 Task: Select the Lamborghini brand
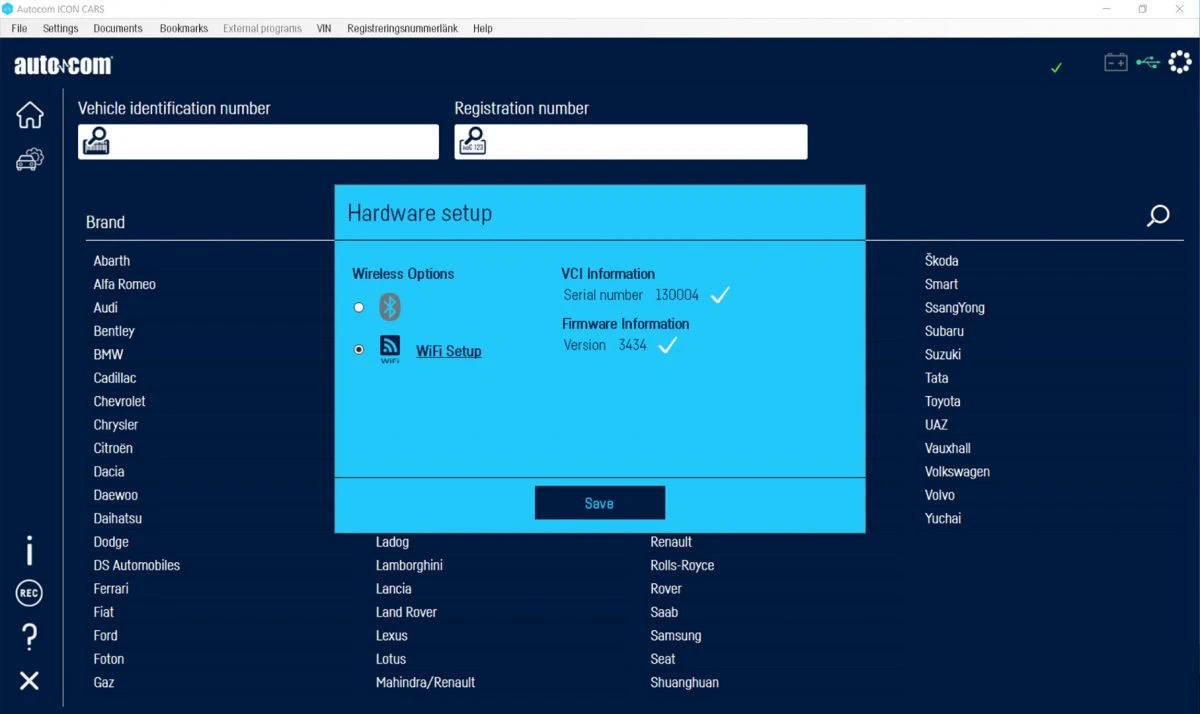[409, 566]
